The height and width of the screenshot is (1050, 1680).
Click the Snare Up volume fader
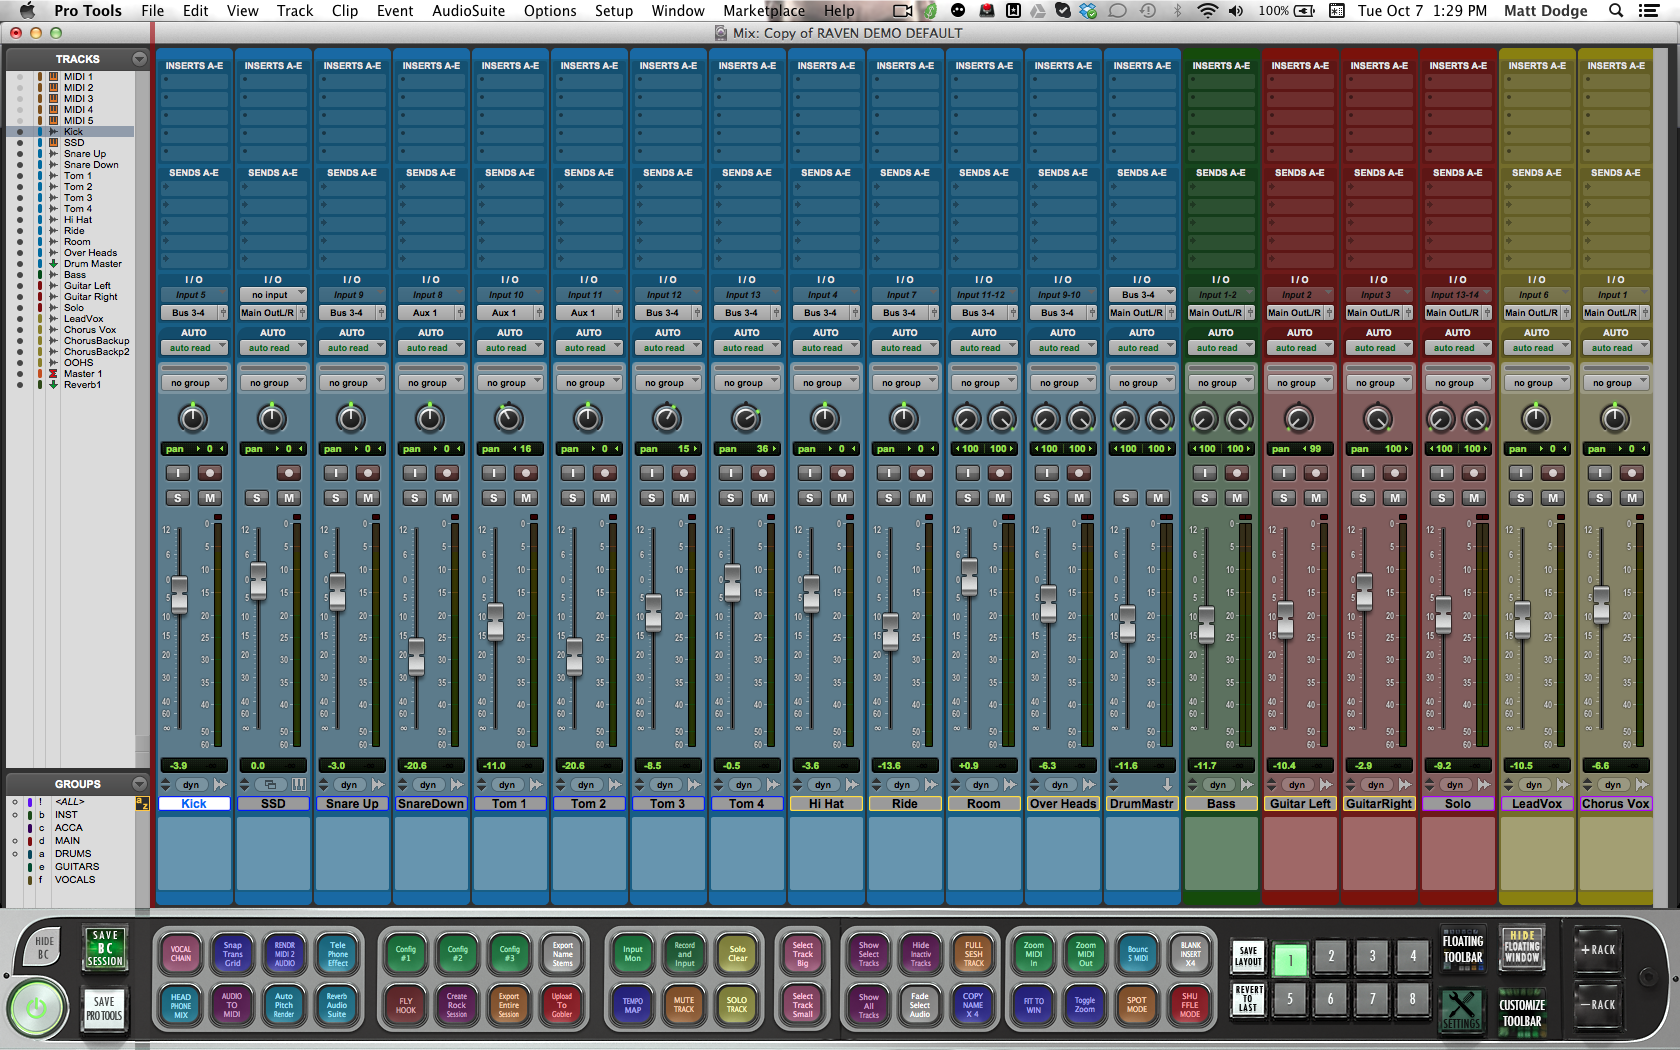[337, 591]
